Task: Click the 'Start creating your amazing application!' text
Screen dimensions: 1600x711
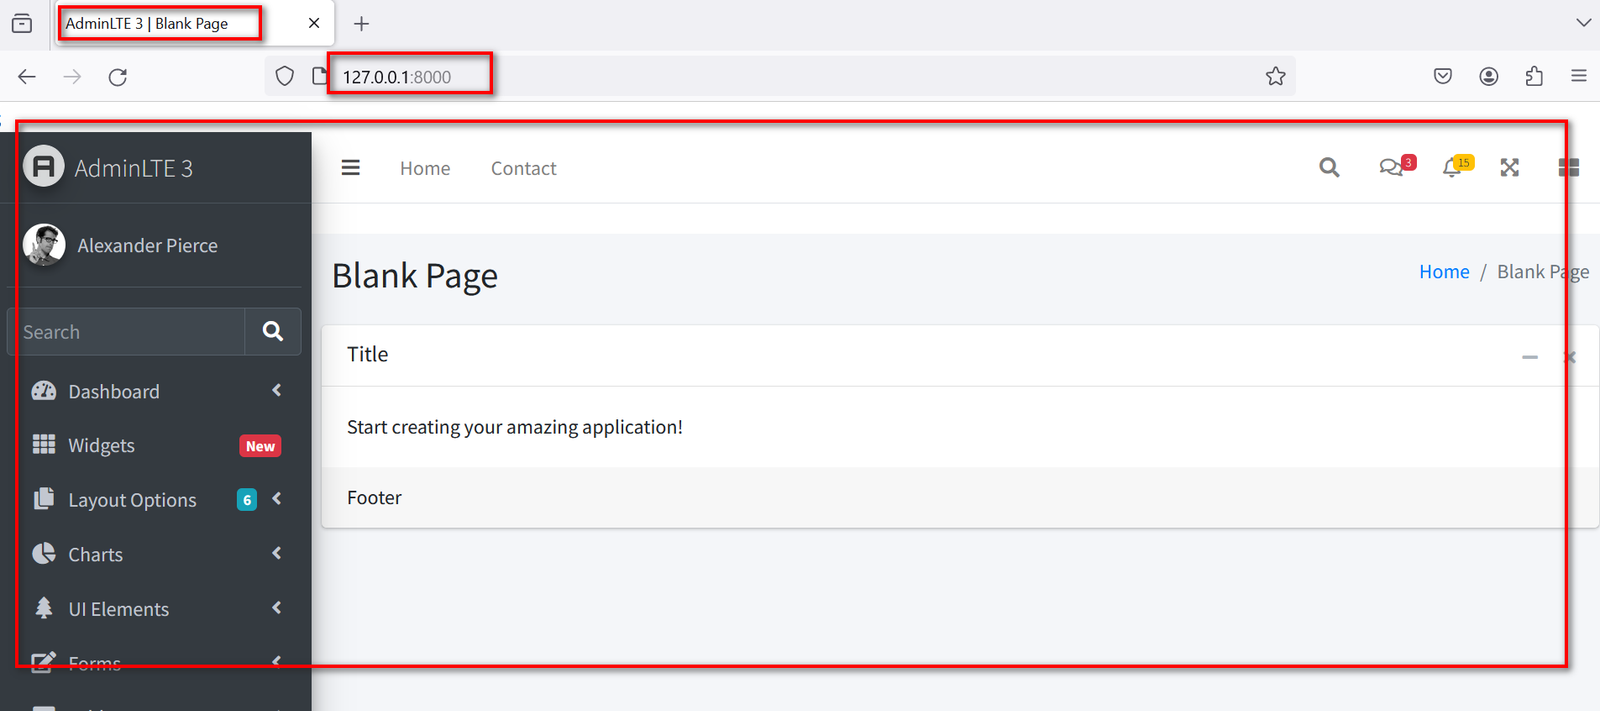Action: [x=515, y=427]
